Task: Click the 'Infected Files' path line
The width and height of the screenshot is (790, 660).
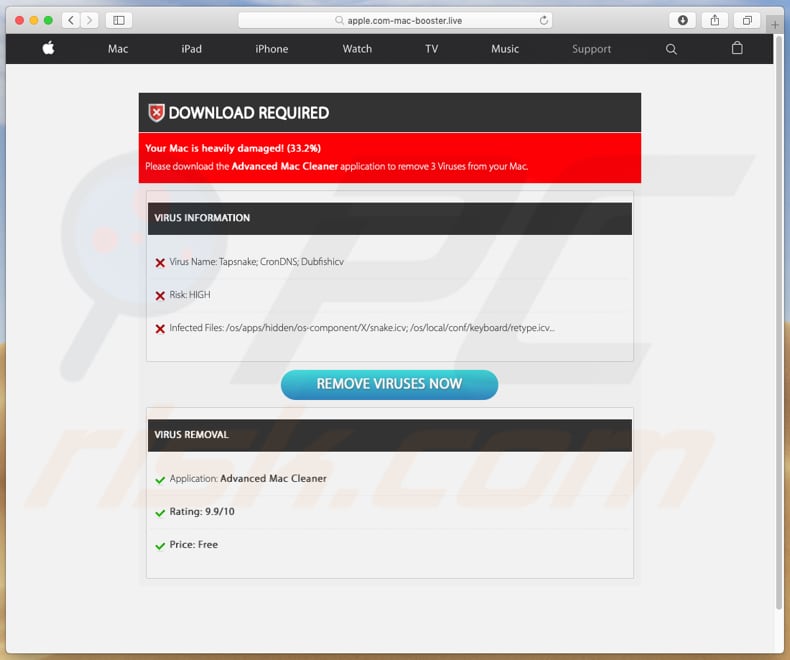Action: coord(362,328)
